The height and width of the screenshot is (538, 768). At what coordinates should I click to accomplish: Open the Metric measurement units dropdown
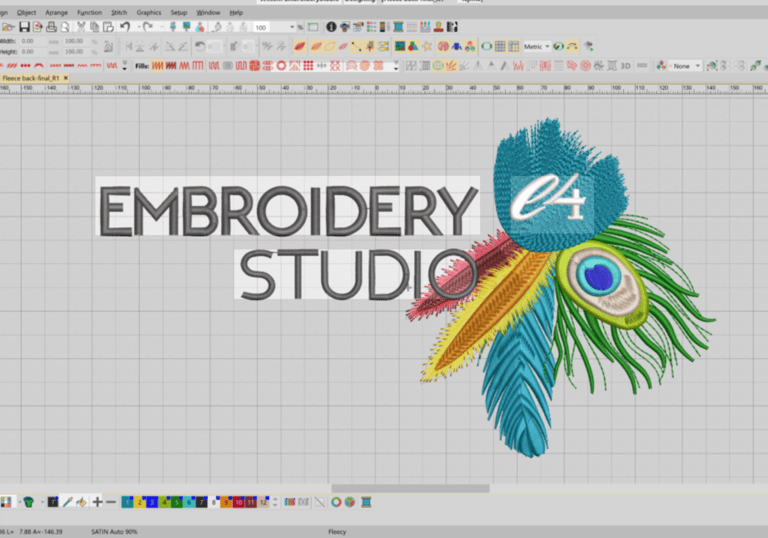[537, 47]
